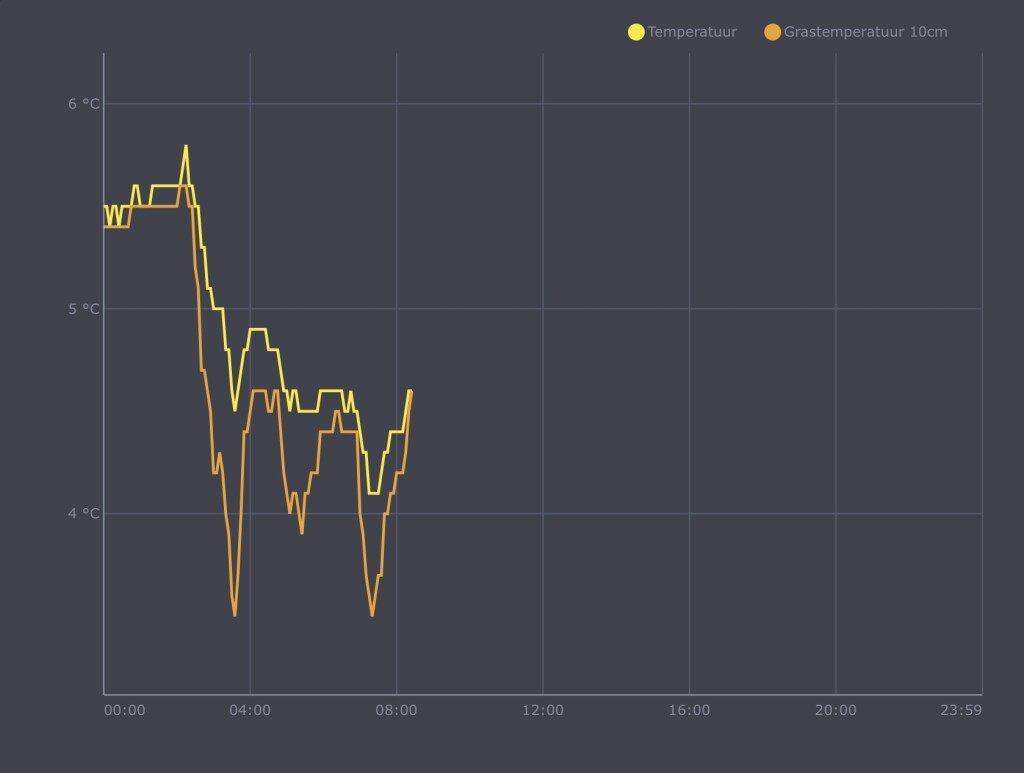Select the 20:00 x-axis label
Image resolution: width=1024 pixels, height=773 pixels.
pos(835,710)
